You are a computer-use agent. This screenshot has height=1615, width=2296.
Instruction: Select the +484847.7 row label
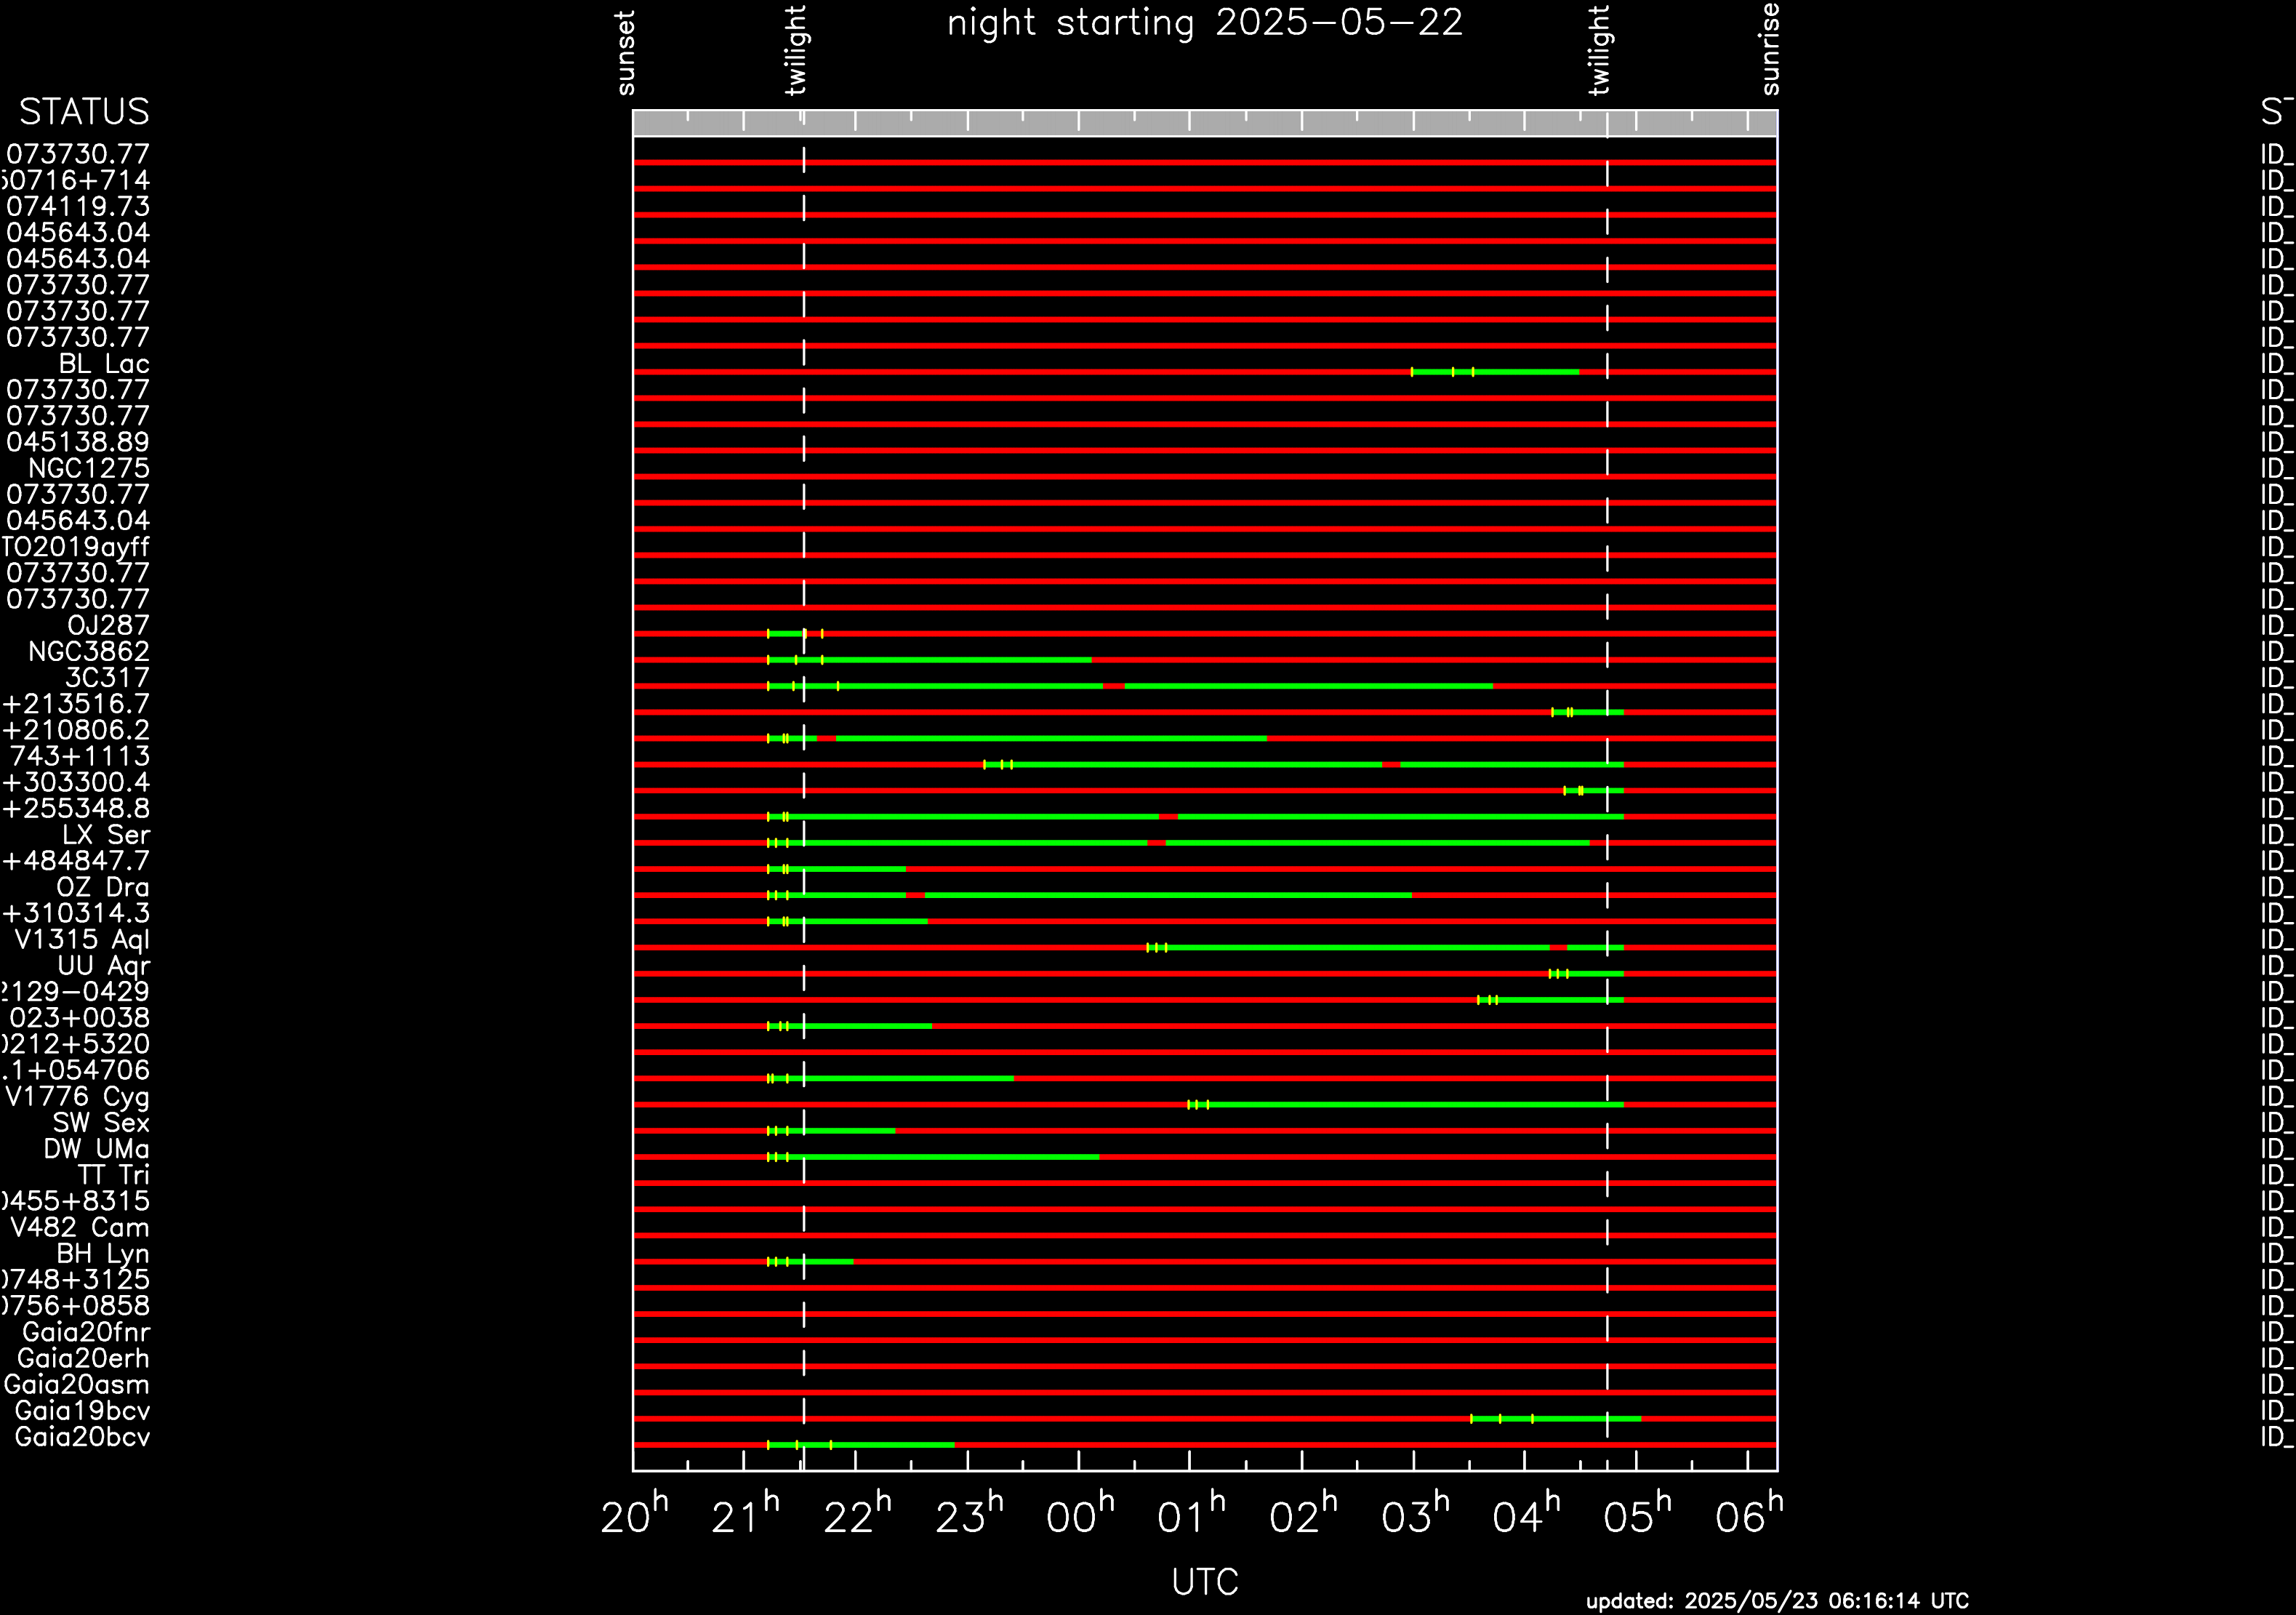(76, 861)
